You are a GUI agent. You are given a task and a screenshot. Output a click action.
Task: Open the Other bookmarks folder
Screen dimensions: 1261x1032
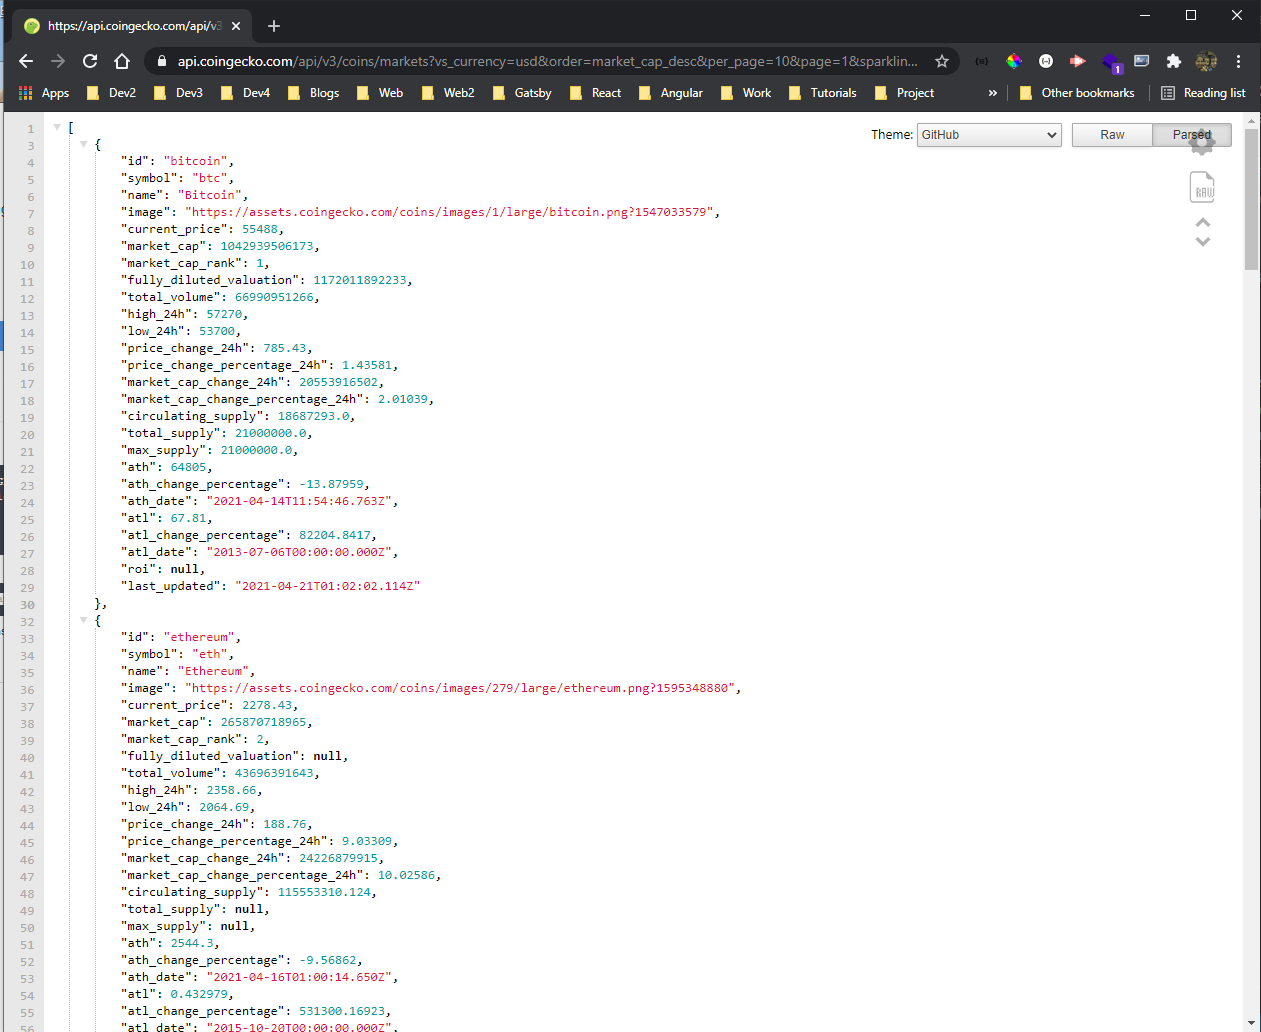(x=1077, y=93)
